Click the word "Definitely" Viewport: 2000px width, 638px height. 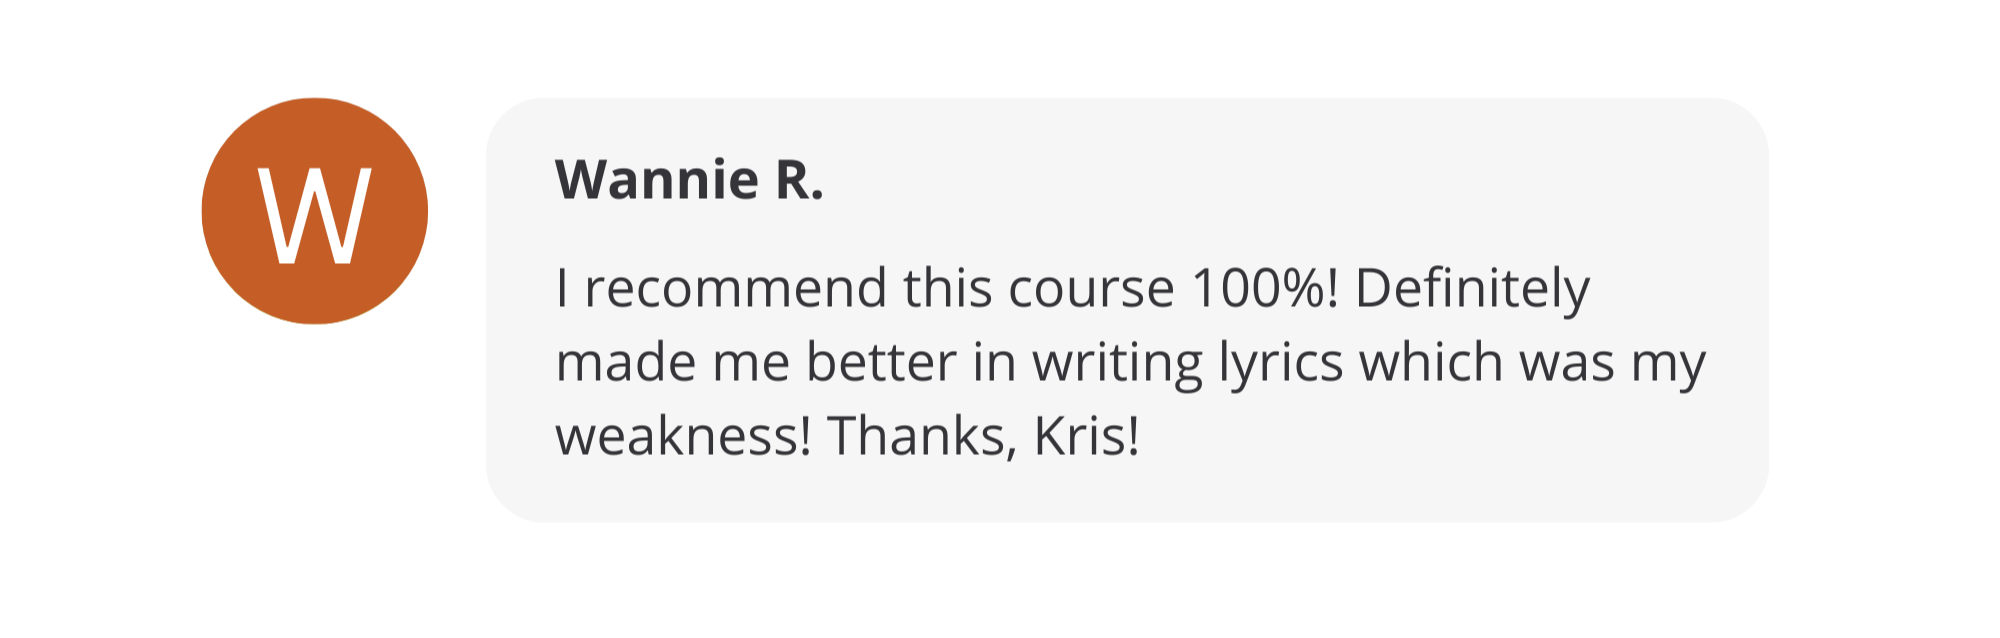[x=1471, y=289]
